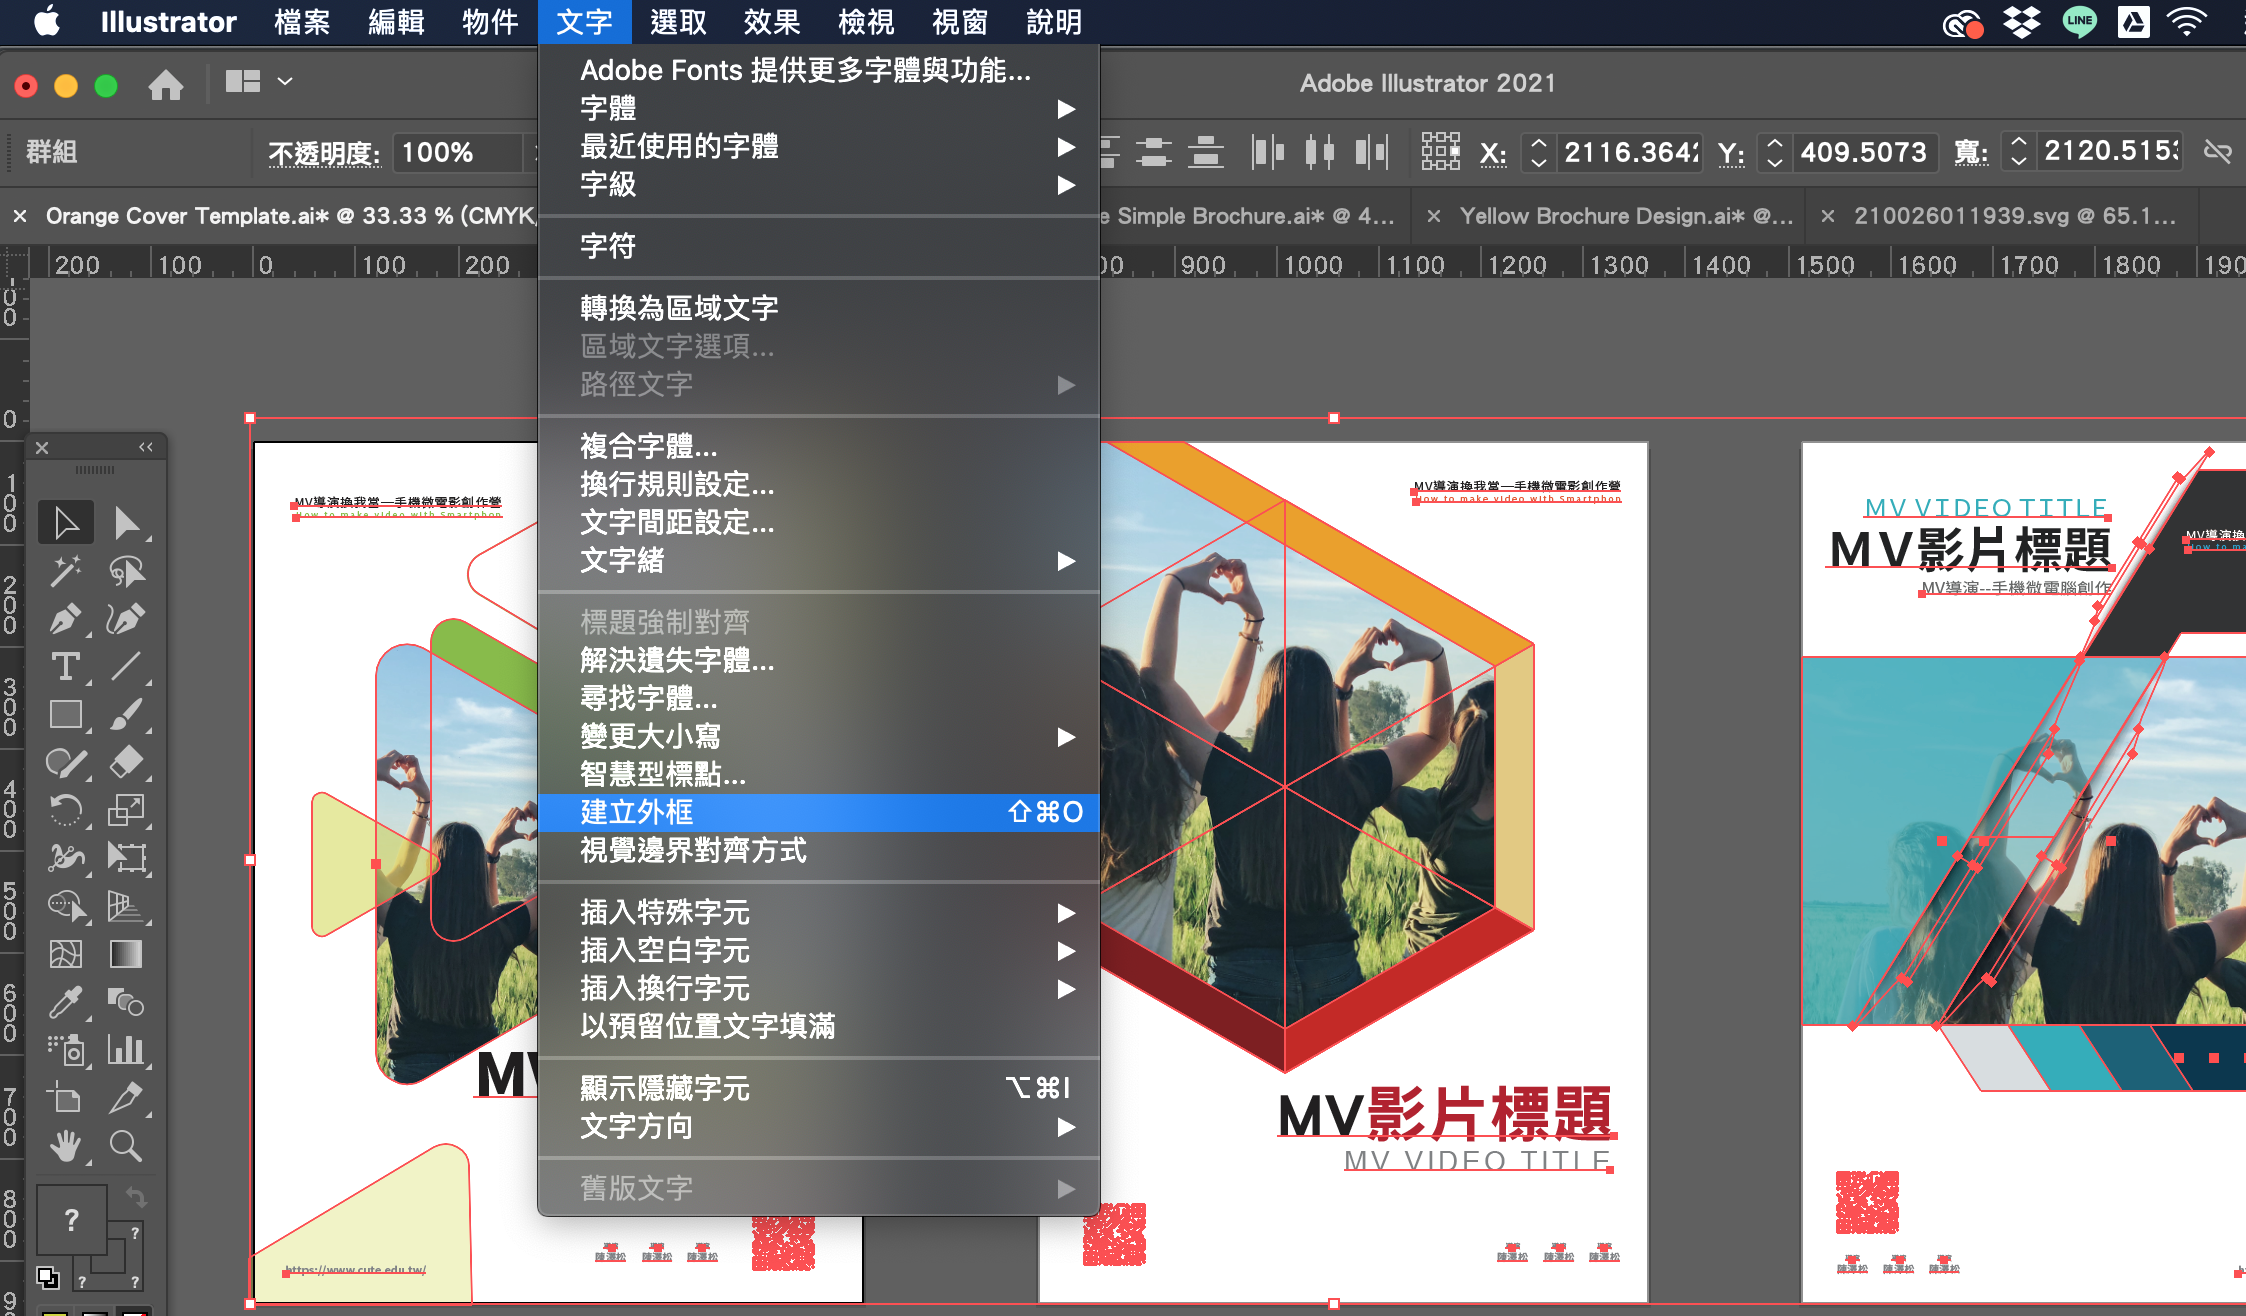Select the Gradient tool
This screenshot has height=1316, width=2246.
(x=126, y=954)
